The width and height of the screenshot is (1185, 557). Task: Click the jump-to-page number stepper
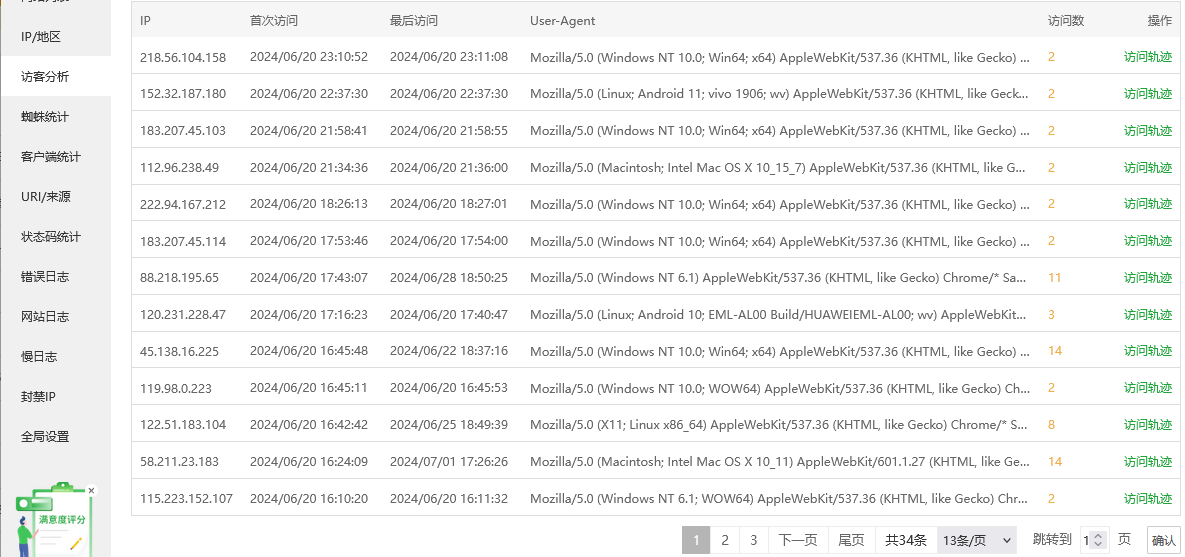click(1094, 540)
